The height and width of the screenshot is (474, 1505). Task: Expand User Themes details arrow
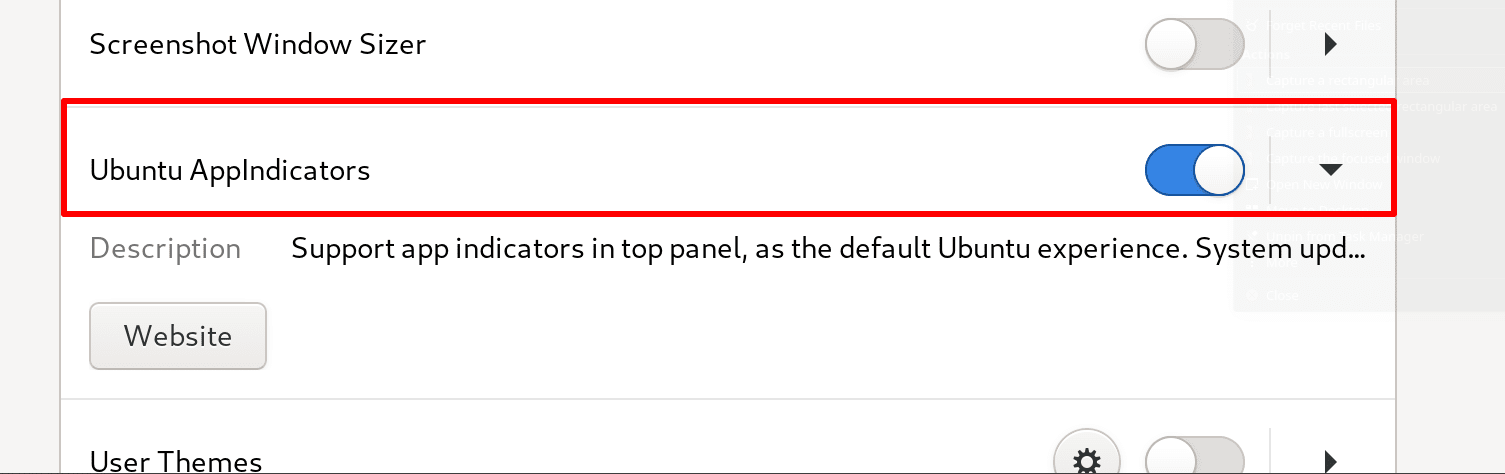[x=1330, y=460]
